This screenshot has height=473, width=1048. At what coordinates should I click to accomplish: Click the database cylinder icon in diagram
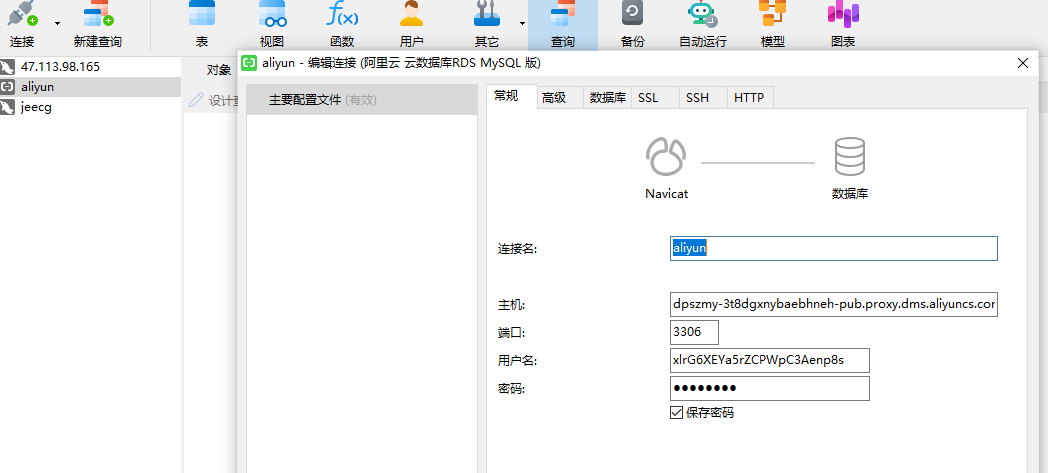[x=849, y=156]
